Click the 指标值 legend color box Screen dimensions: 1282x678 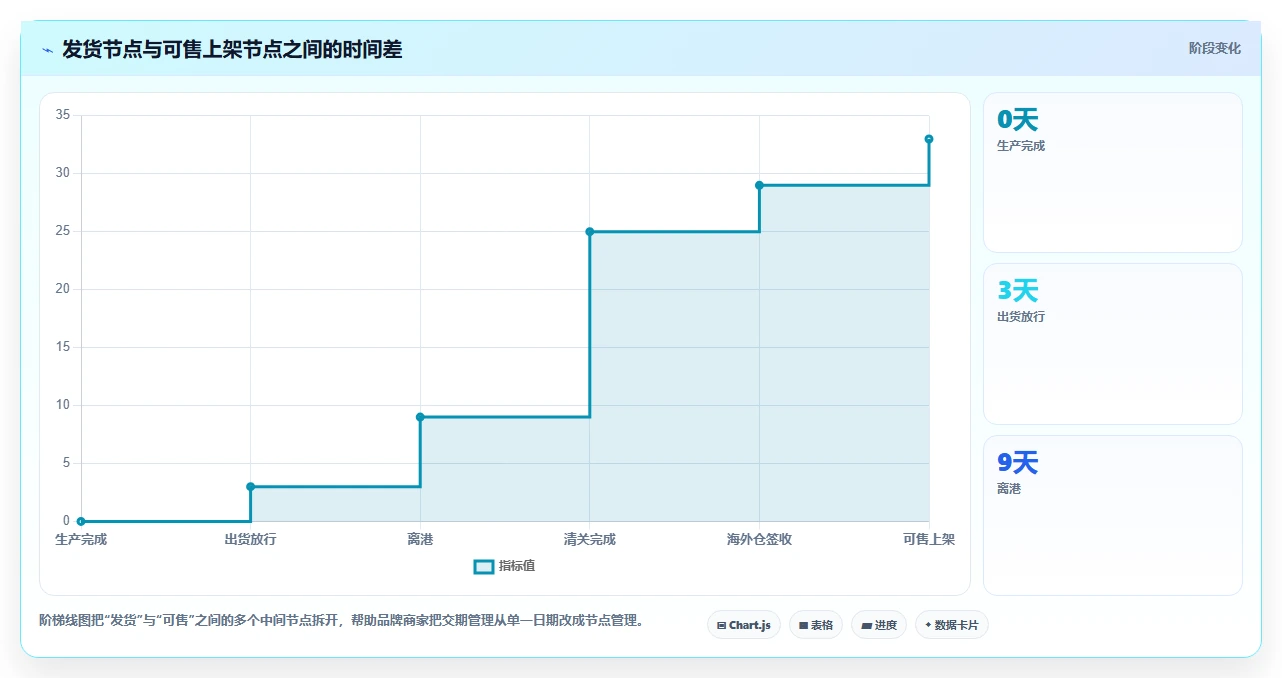pos(484,567)
